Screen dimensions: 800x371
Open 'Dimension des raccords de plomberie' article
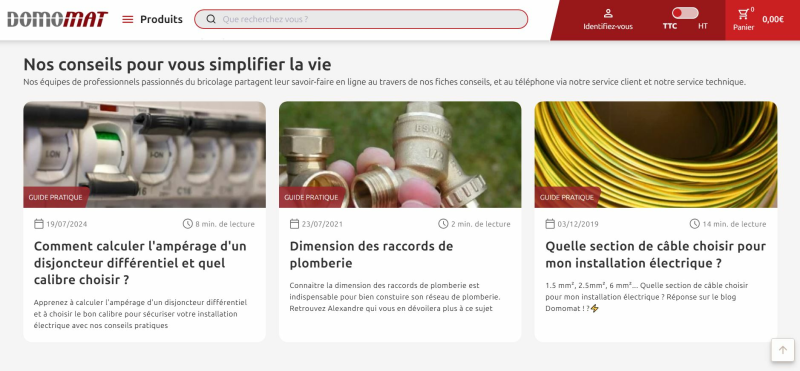tap(371, 255)
